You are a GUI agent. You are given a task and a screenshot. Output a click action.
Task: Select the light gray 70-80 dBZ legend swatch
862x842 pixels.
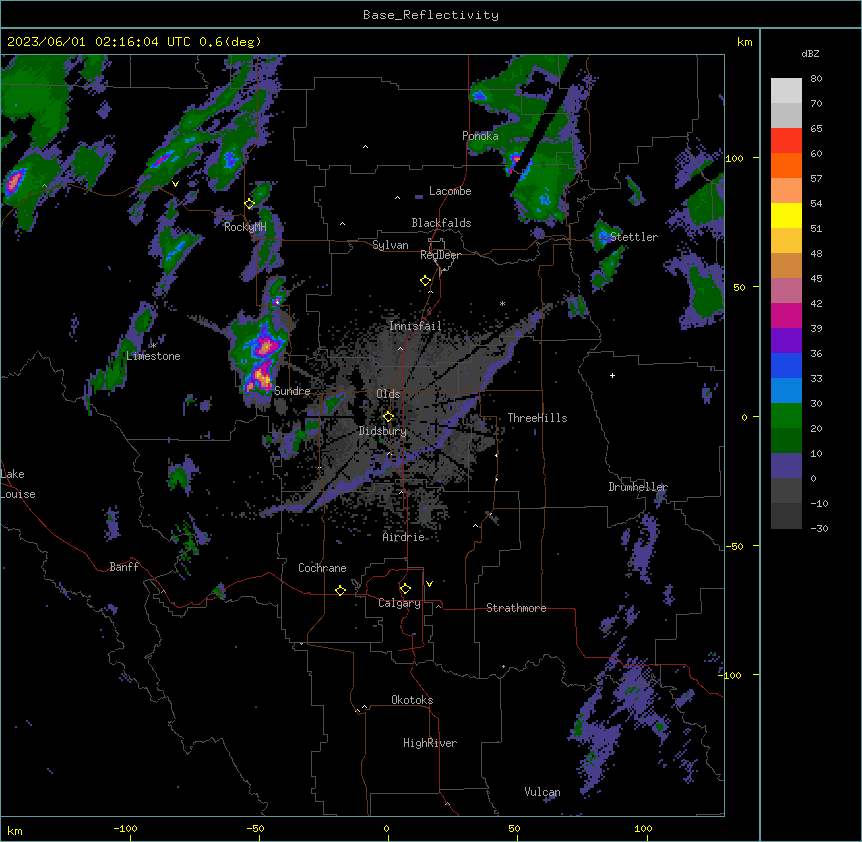coord(786,91)
